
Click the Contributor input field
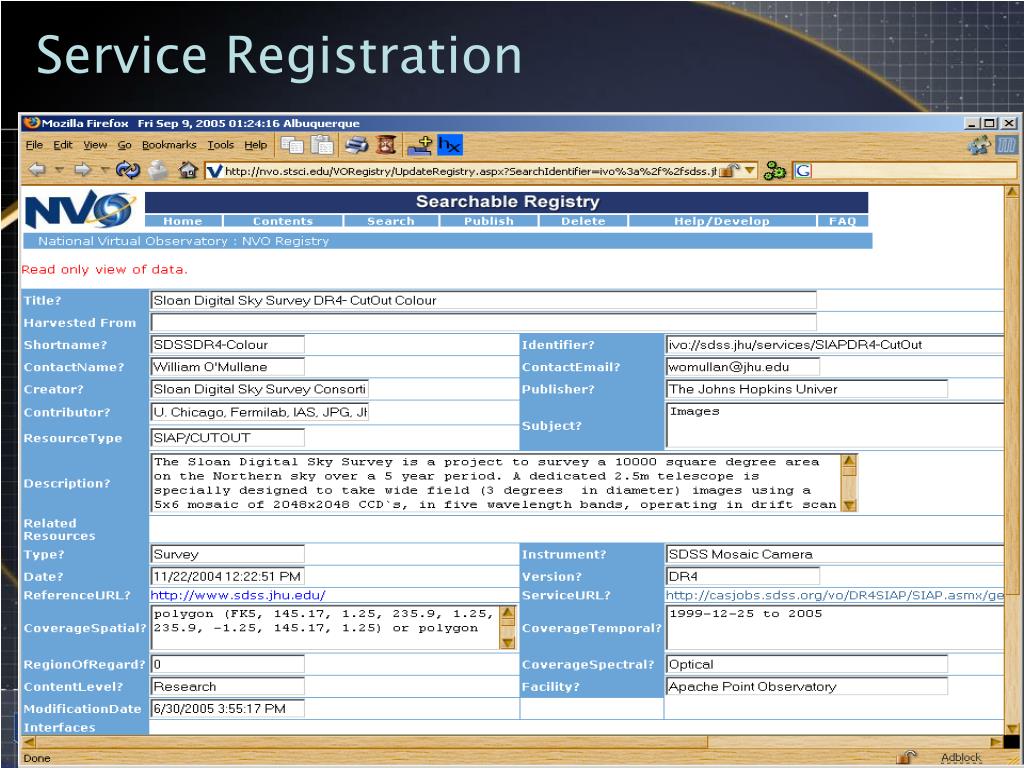tap(259, 412)
